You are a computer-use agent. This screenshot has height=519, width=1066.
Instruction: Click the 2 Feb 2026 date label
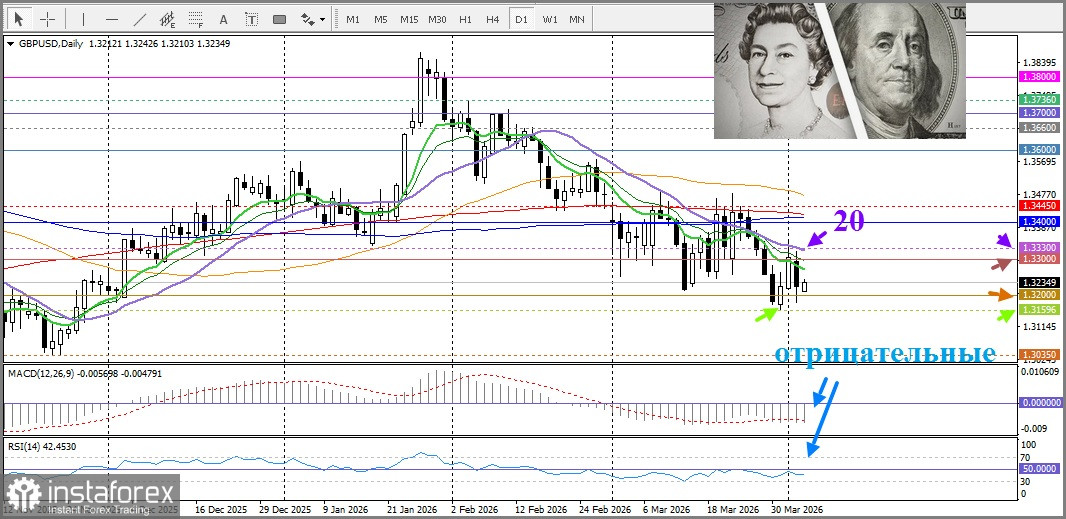(x=474, y=509)
